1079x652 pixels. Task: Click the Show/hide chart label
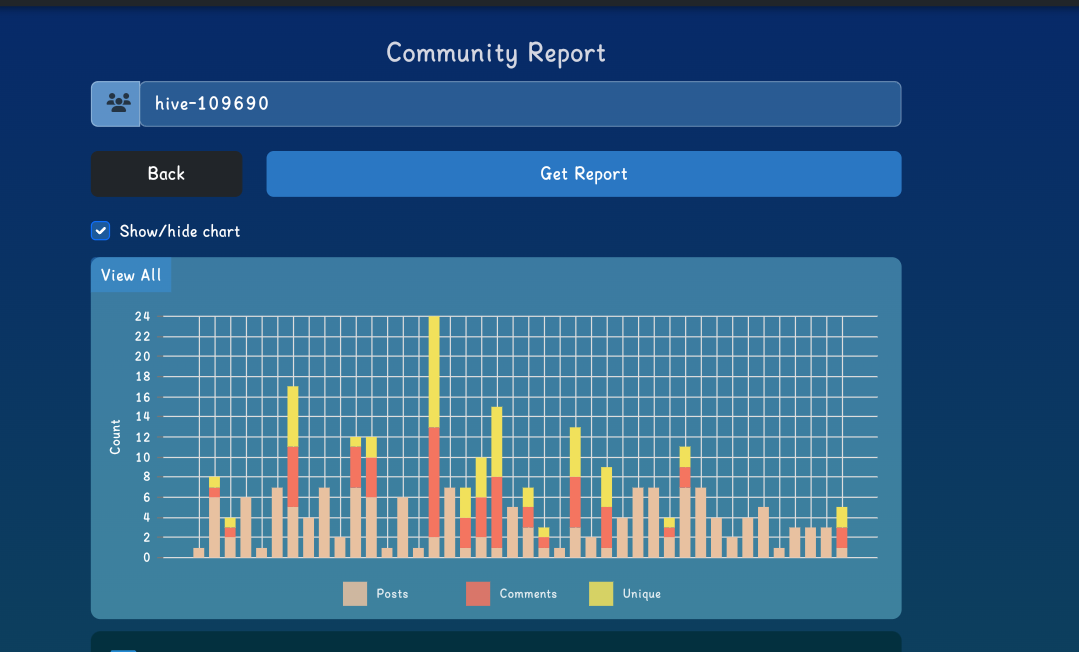180,231
